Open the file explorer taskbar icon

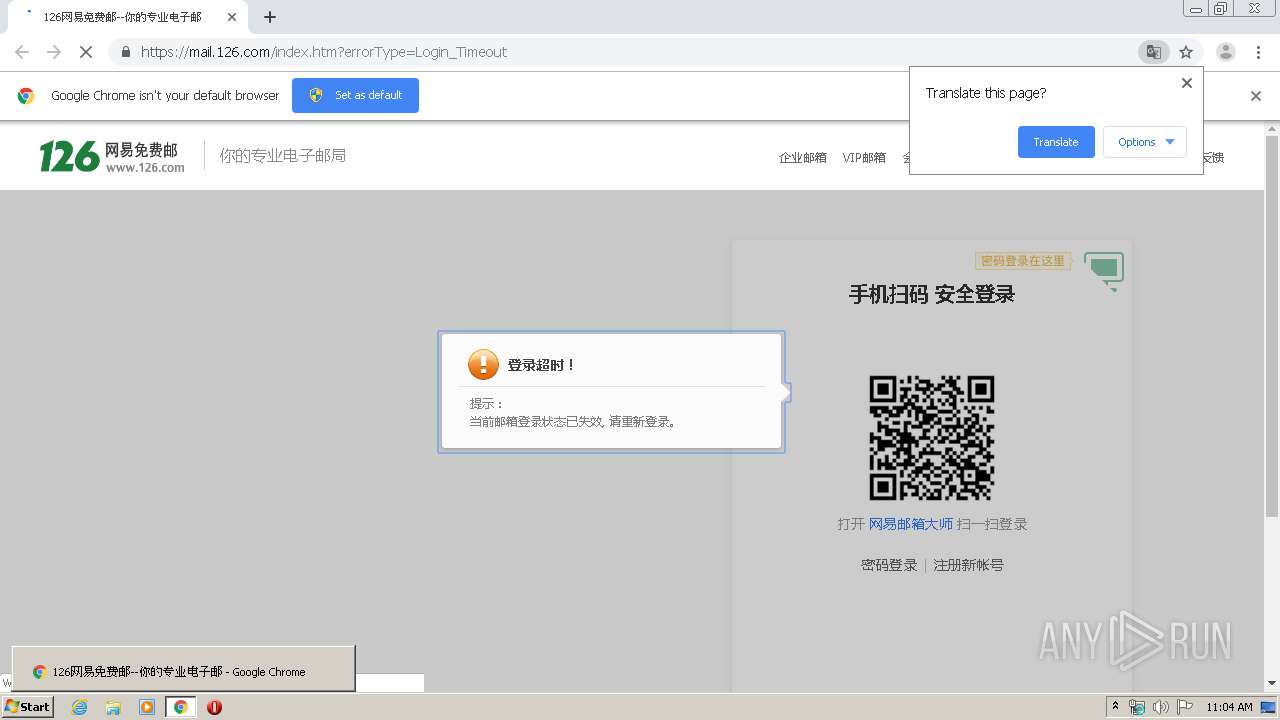coord(113,707)
